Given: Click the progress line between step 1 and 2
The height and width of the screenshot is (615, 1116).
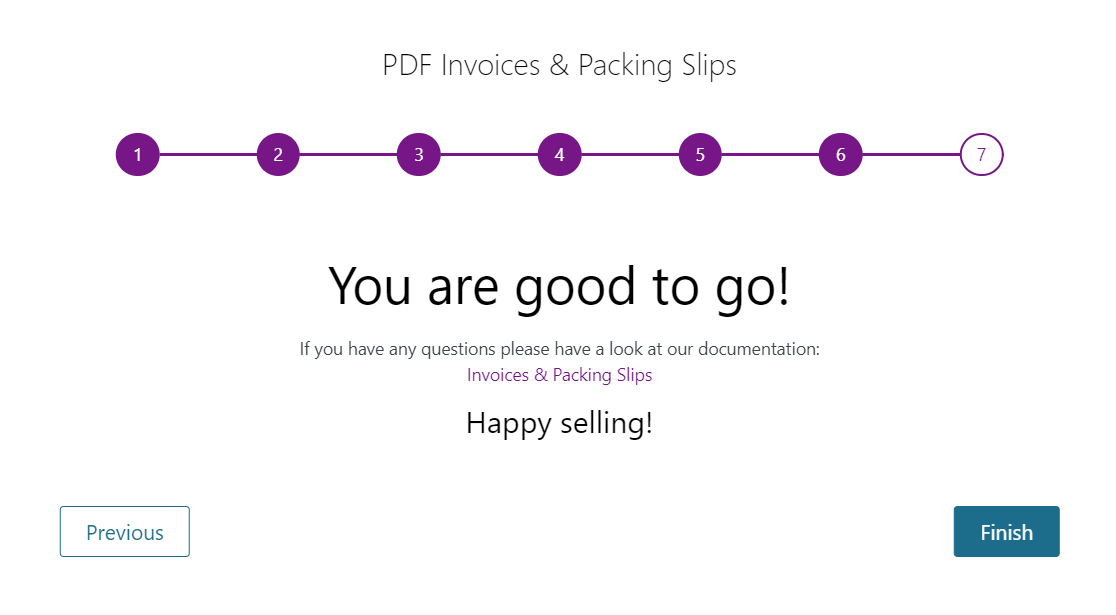Looking at the screenshot, I should pyautogui.click(x=207, y=154).
